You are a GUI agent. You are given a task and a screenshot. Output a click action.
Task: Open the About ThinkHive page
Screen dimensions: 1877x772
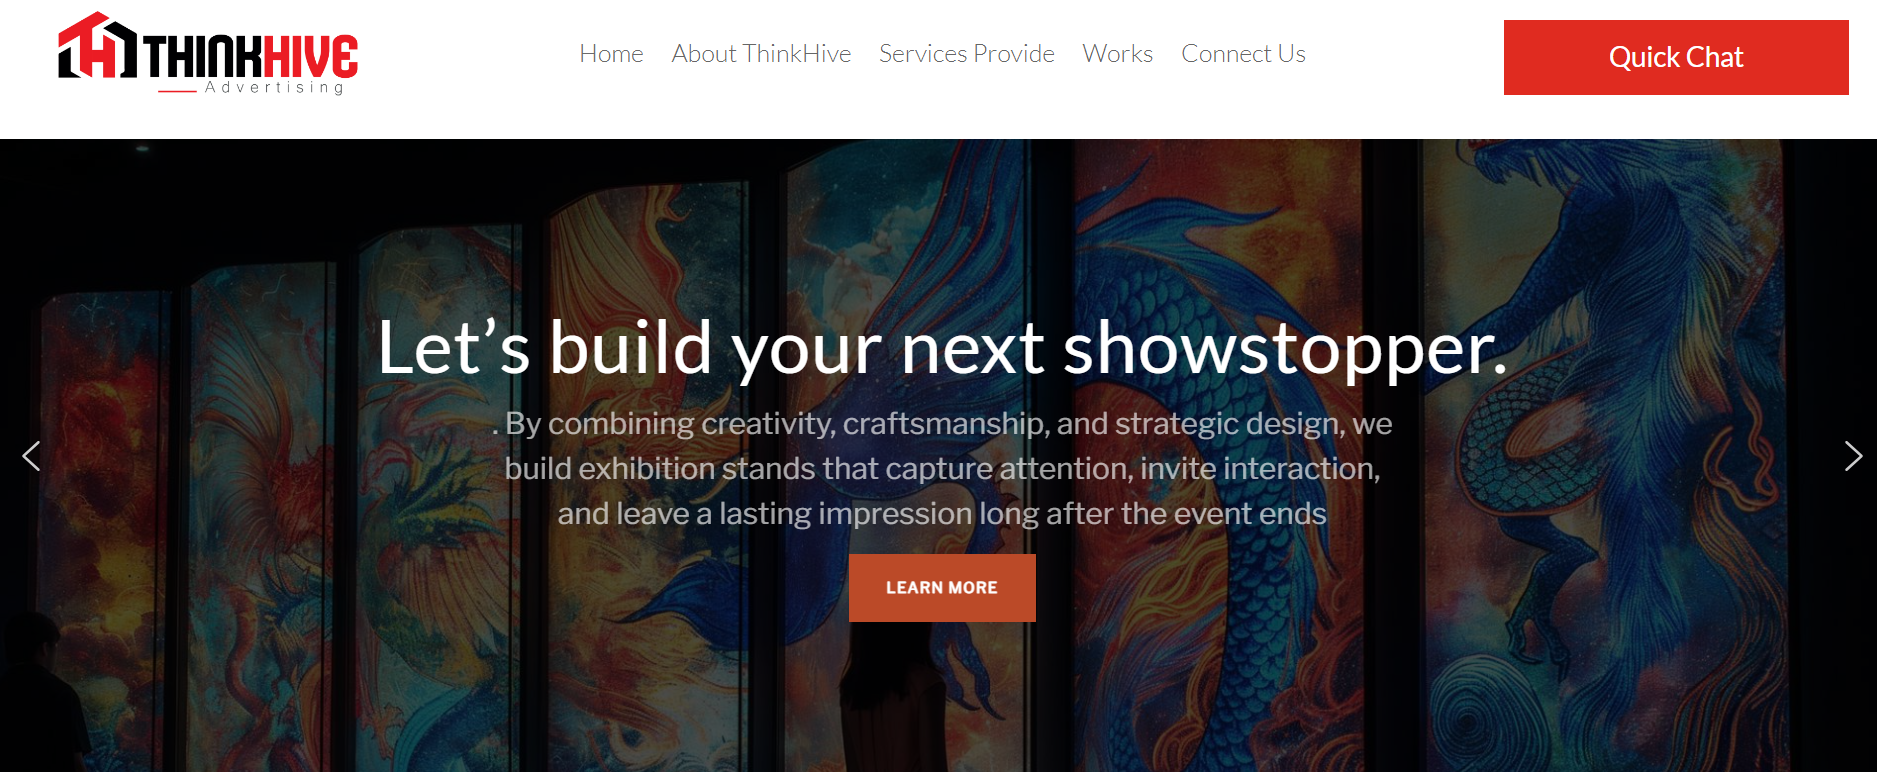click(761, 54)
